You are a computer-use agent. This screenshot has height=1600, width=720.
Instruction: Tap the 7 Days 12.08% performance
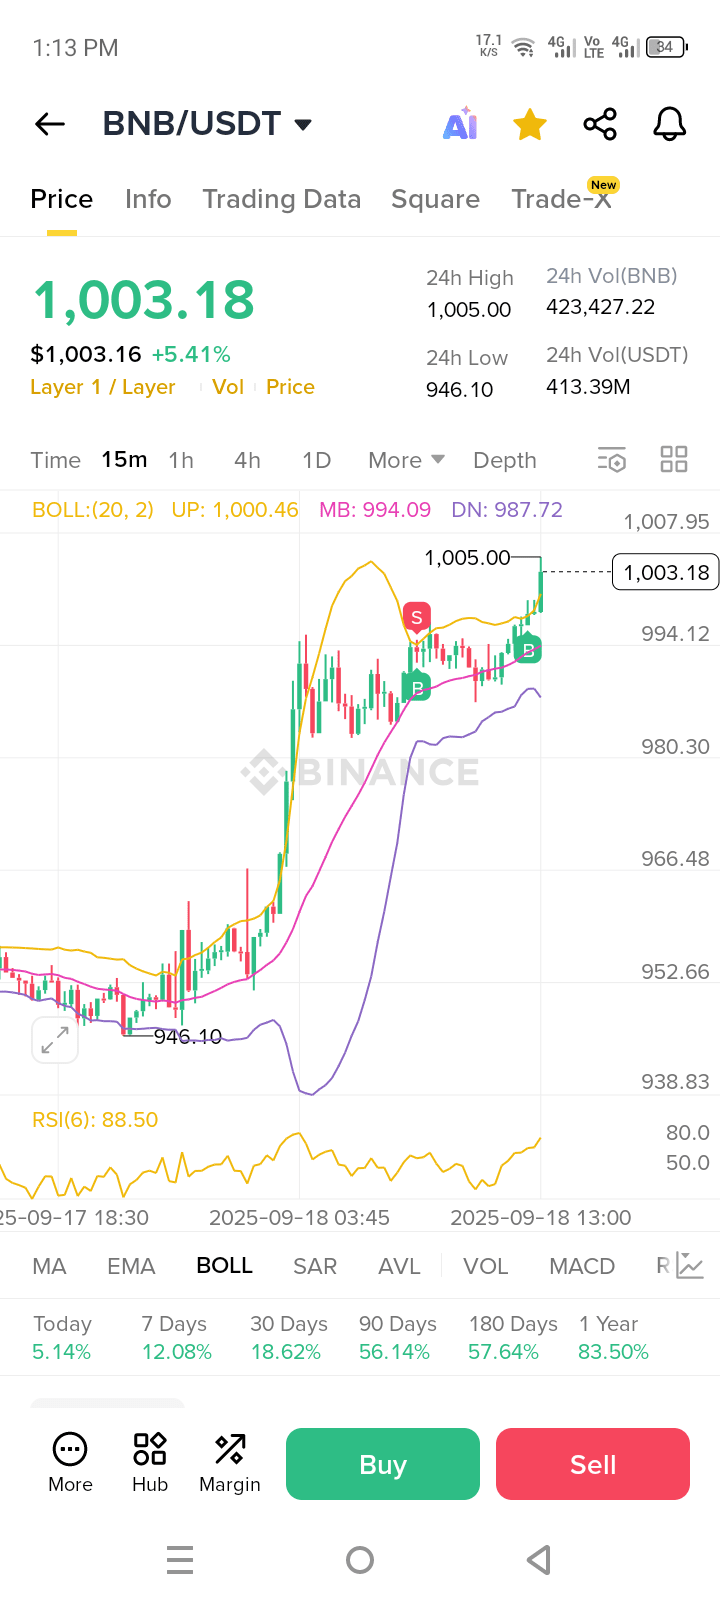176,1338
